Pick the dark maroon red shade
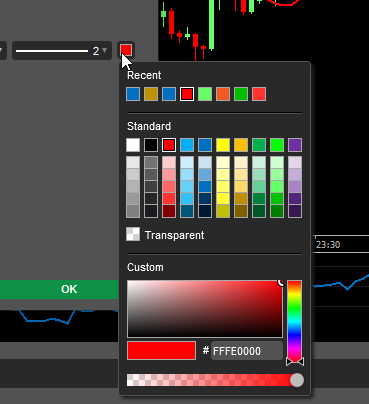Image resolution: width=369 pixels, height=404 pixels. click(169, 211)
